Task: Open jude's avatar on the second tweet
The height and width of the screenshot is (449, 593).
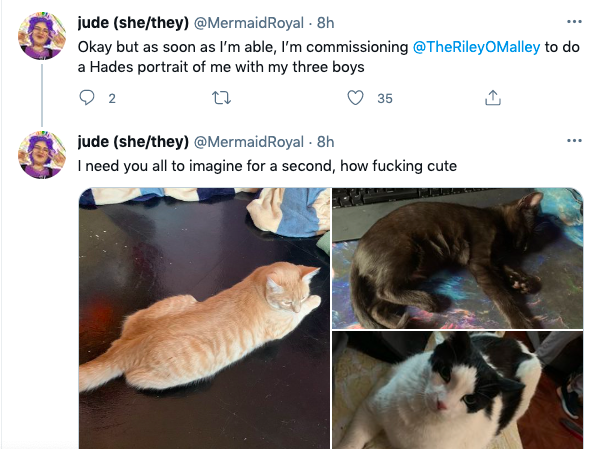Action: point(42,155)
